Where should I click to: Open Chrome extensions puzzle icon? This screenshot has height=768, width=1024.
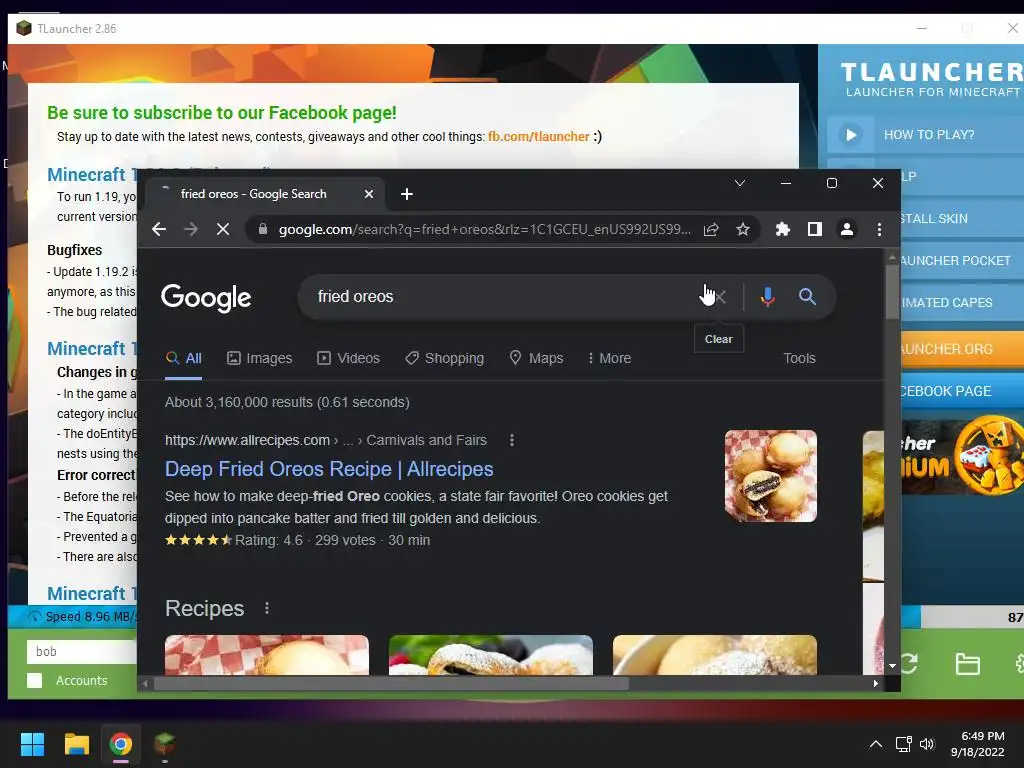(782, 229)
